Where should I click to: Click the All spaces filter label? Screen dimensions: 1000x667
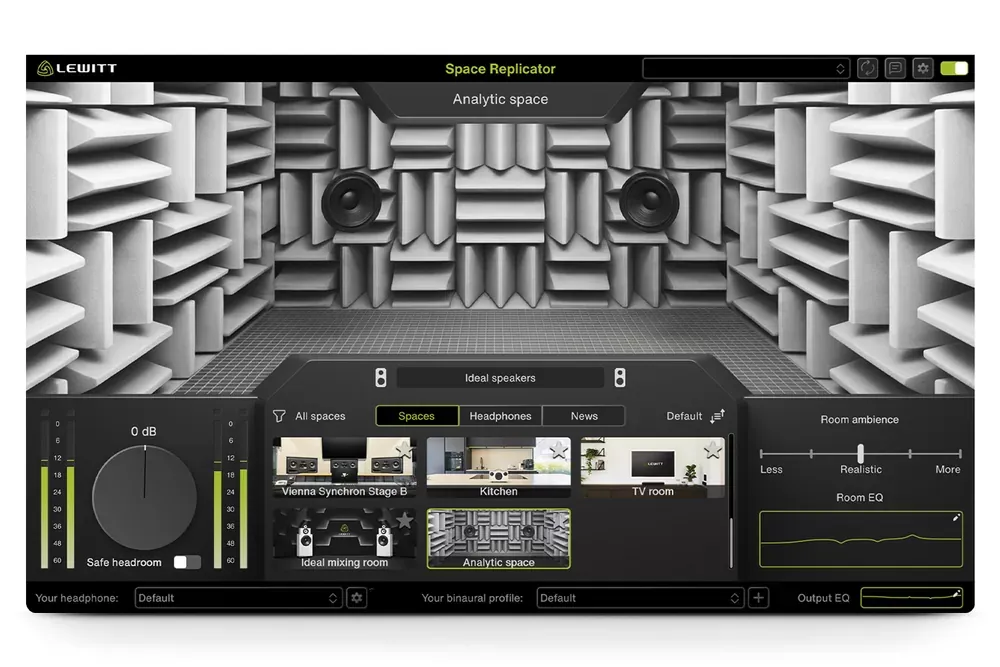click(x=320, y=416)
